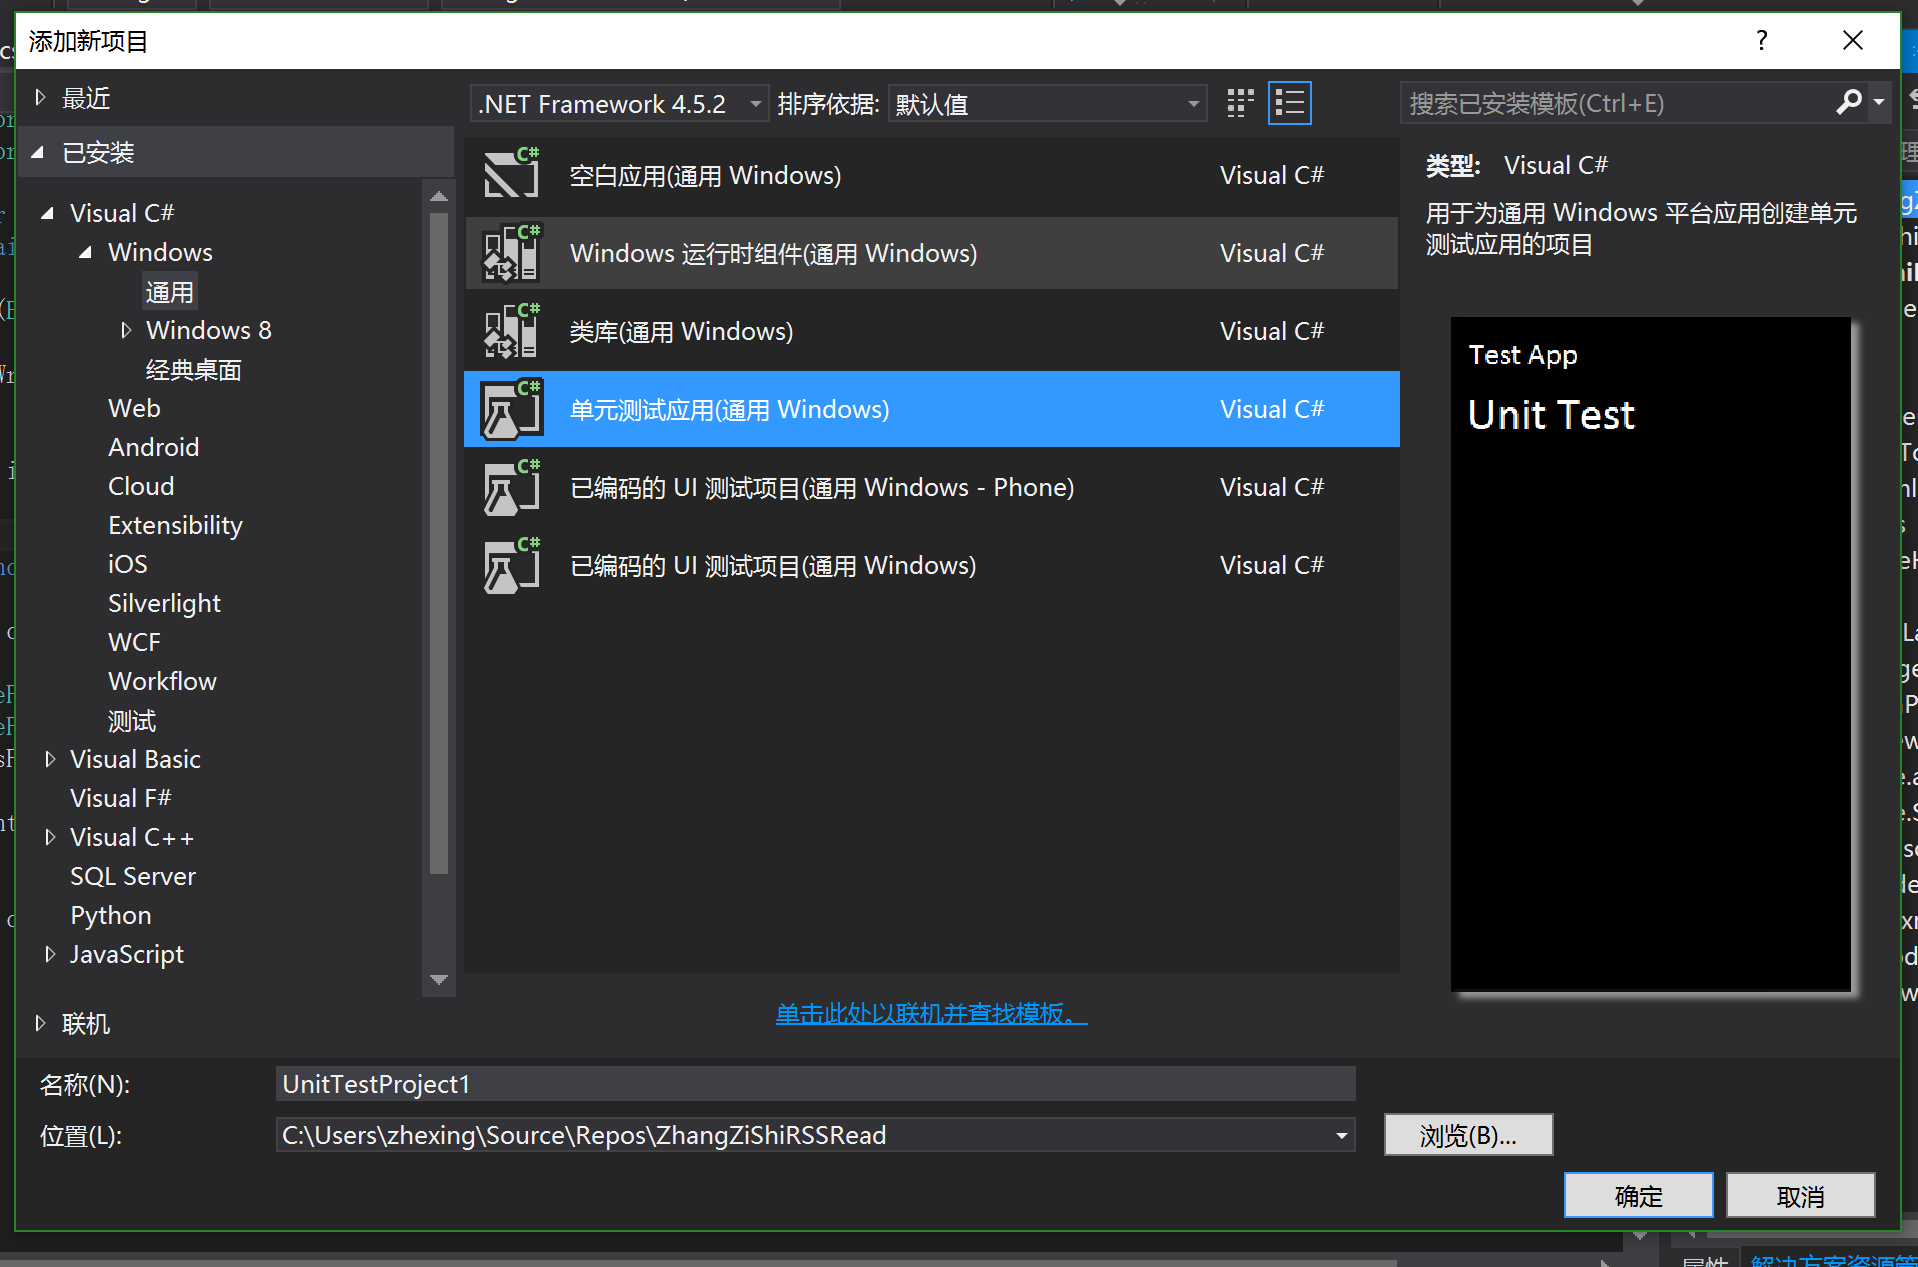Click the tree scrollbar down arrow
Viewport: 1918px width, 1267px height.
(x=438, y=979)
